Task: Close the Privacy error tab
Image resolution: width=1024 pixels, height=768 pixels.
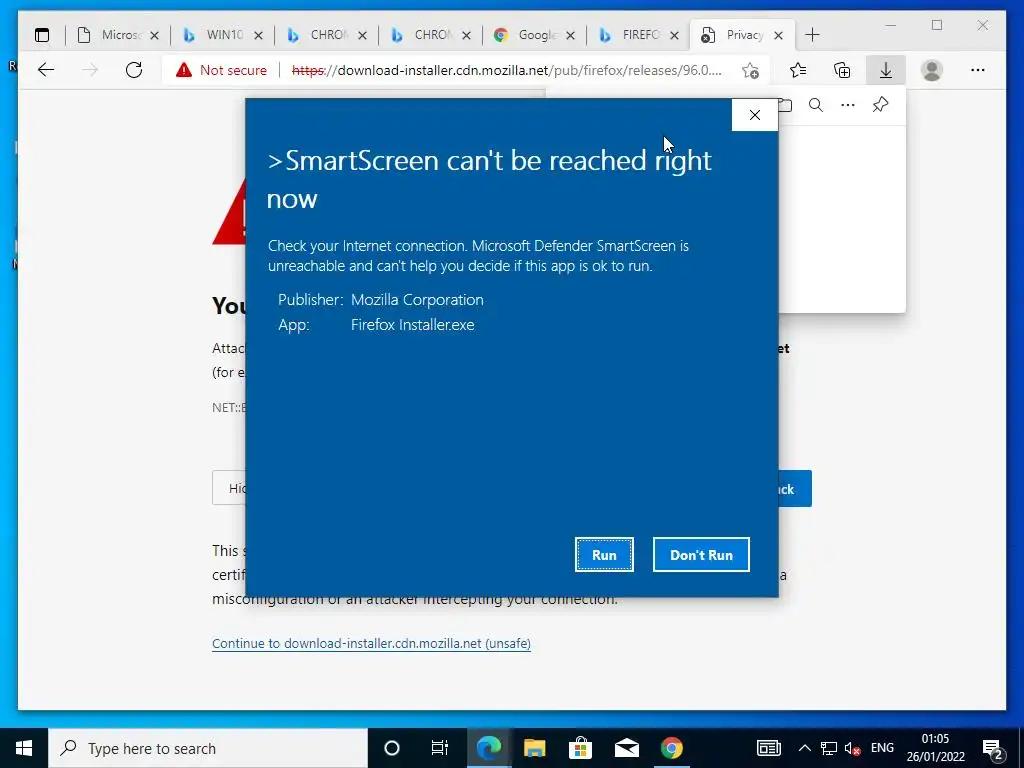Action: tap(778, 35)
